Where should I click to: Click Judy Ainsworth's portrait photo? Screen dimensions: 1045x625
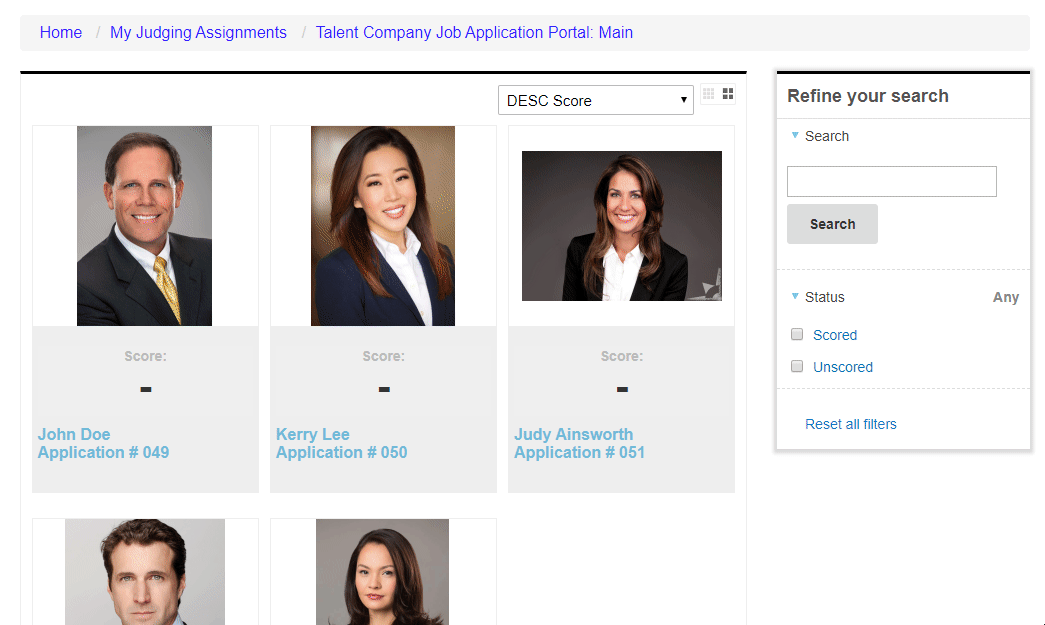(622, 226)
